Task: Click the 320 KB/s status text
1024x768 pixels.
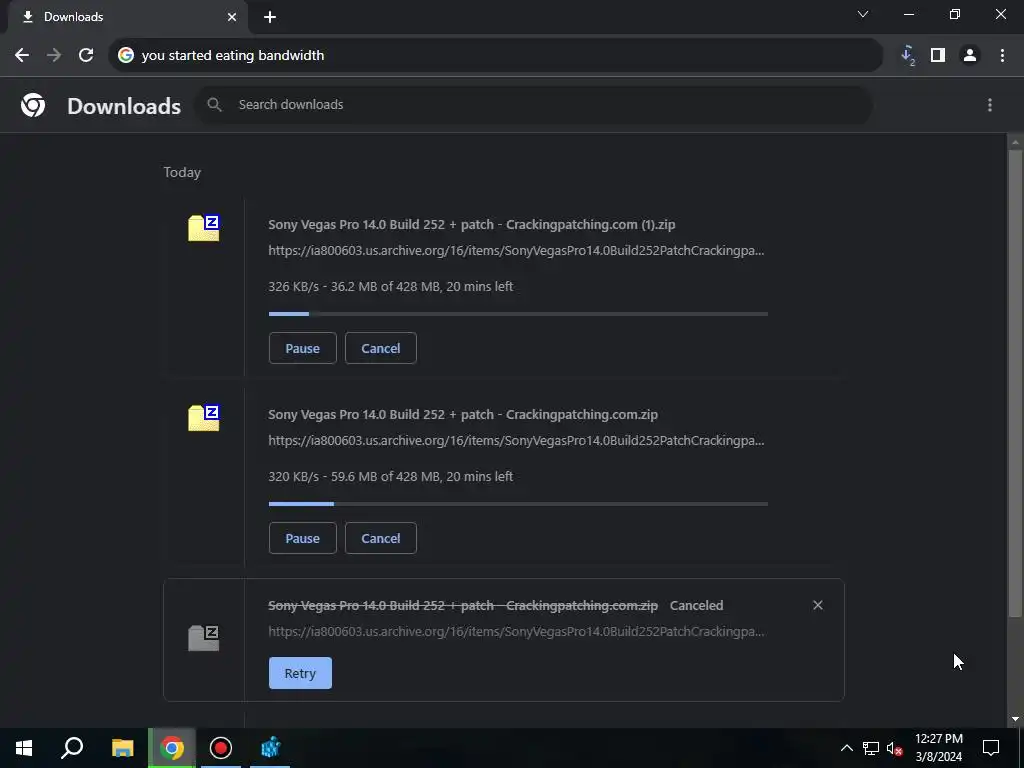Action: click(391, 477)
